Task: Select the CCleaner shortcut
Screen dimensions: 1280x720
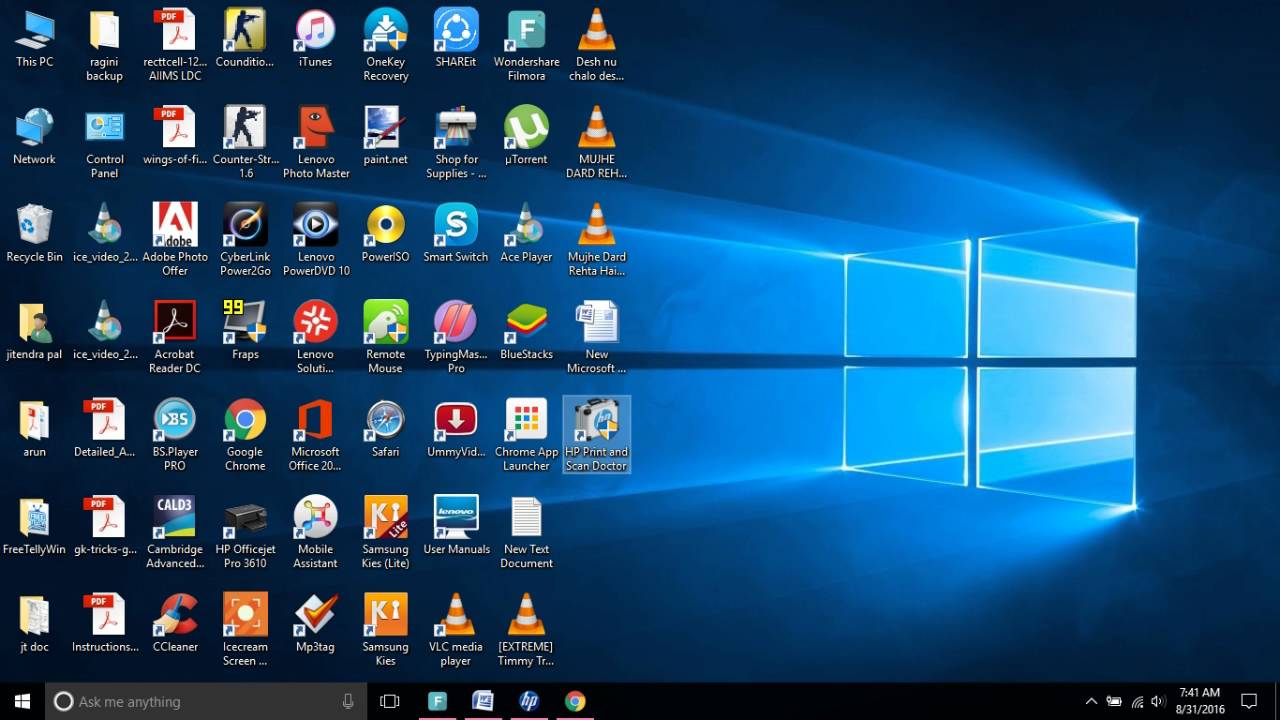Action: [x=175, y=623]
